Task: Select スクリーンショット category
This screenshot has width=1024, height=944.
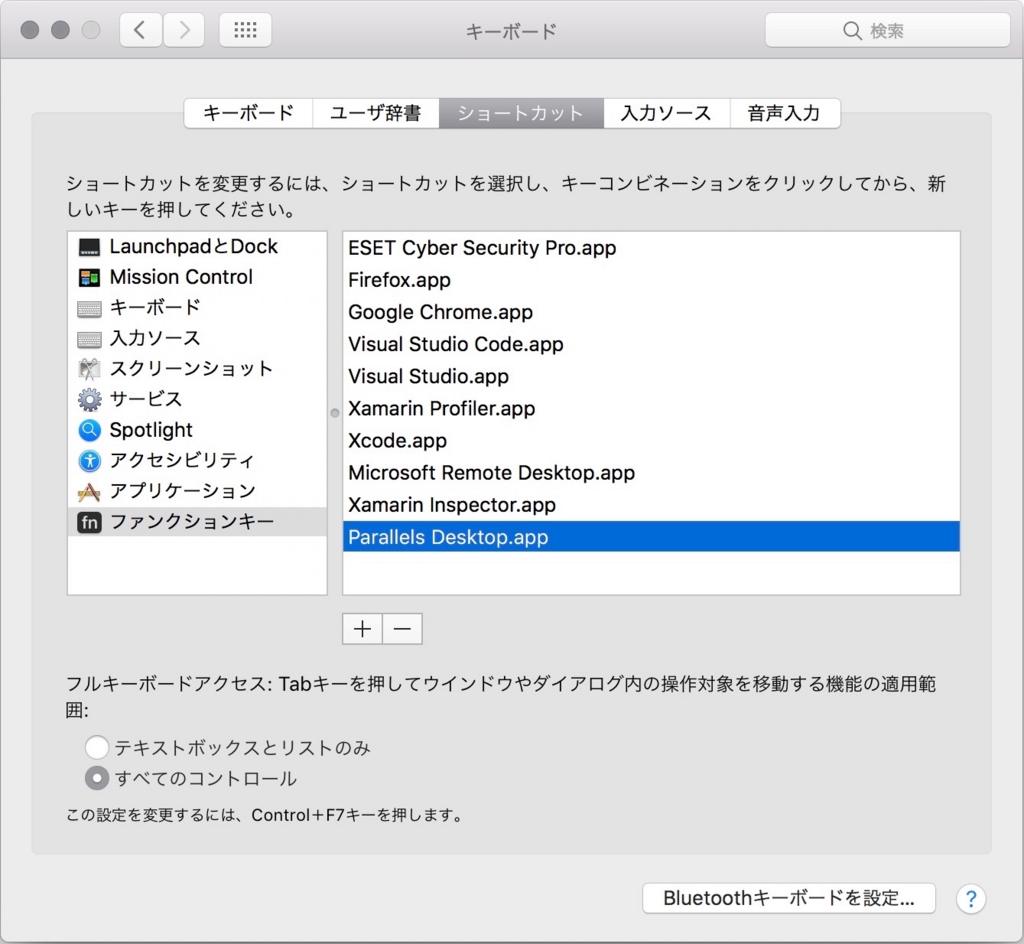Action: point(197,369)
